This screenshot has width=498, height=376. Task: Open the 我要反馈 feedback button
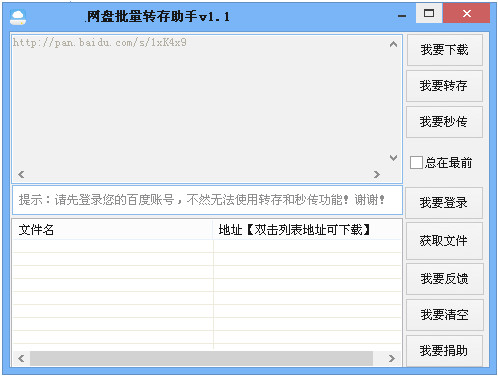click(x=445, y=279)
